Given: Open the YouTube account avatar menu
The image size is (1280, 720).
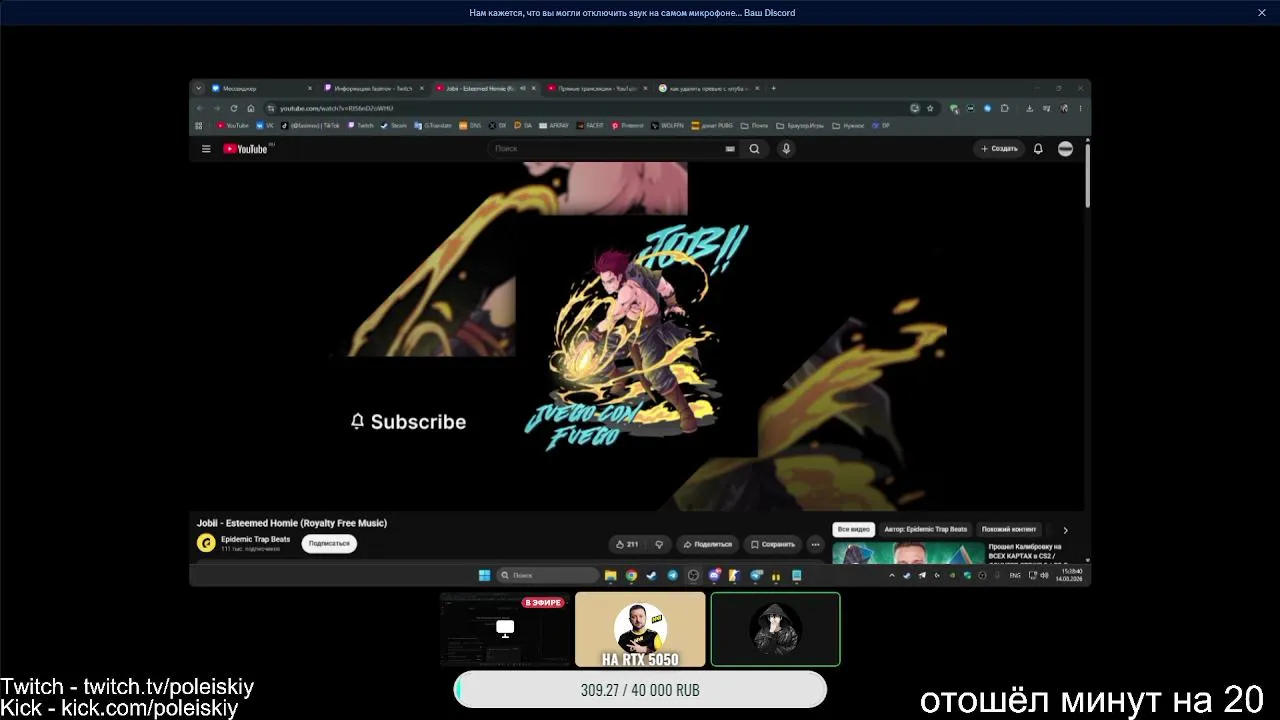Looking at the screenshot, I should (1065, 149).
